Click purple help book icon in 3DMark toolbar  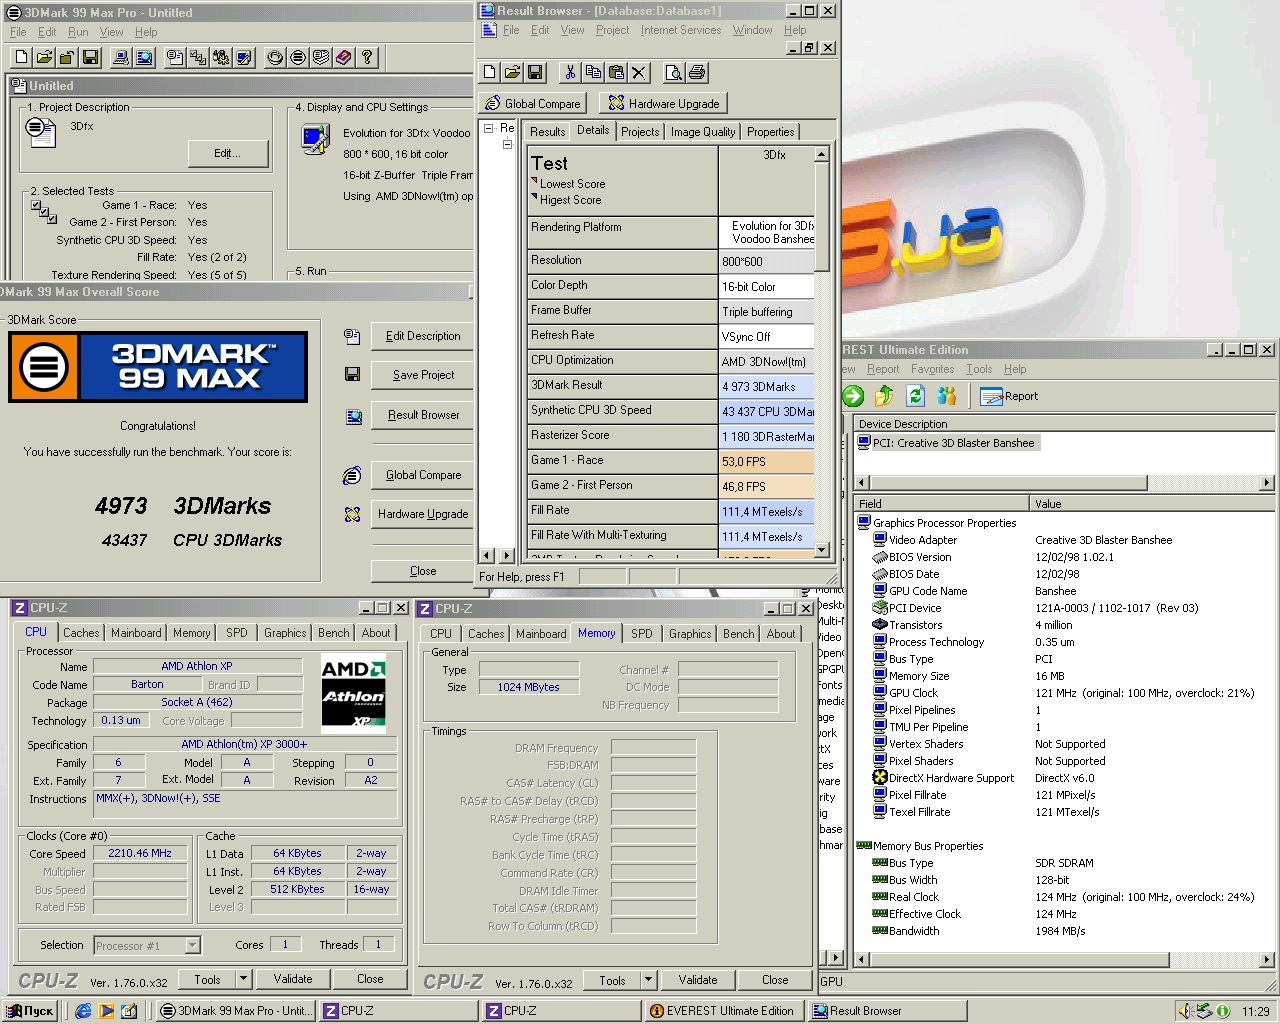[344, 58]
